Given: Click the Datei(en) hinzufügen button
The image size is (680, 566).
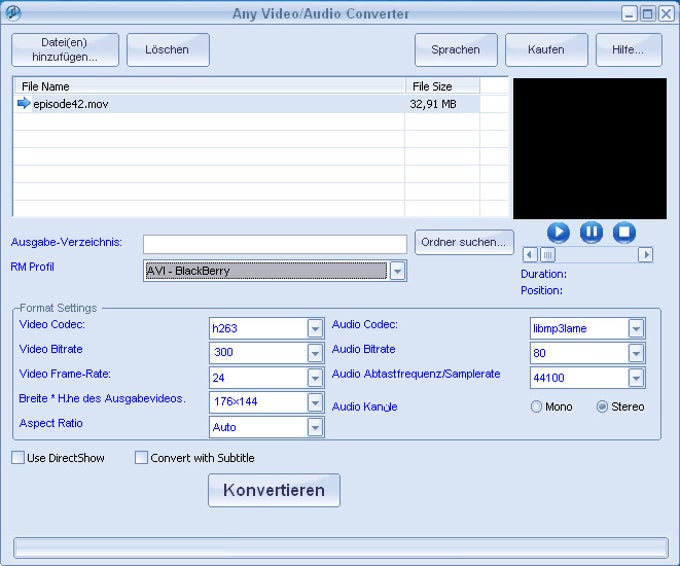Looking at the screenshot, I should (65, 50).
